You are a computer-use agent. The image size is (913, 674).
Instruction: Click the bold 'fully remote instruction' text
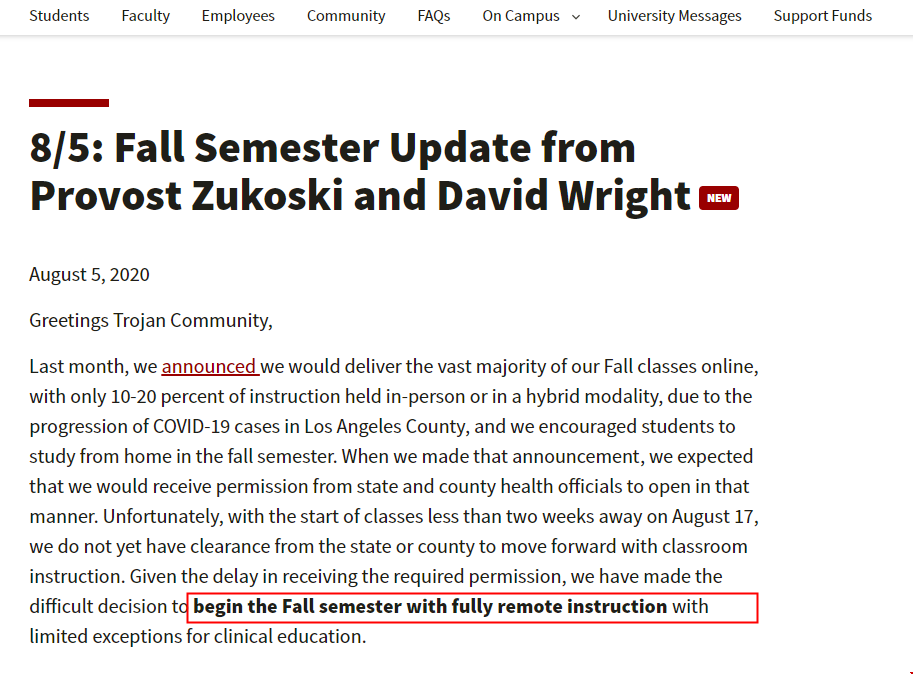pos(559,606)
